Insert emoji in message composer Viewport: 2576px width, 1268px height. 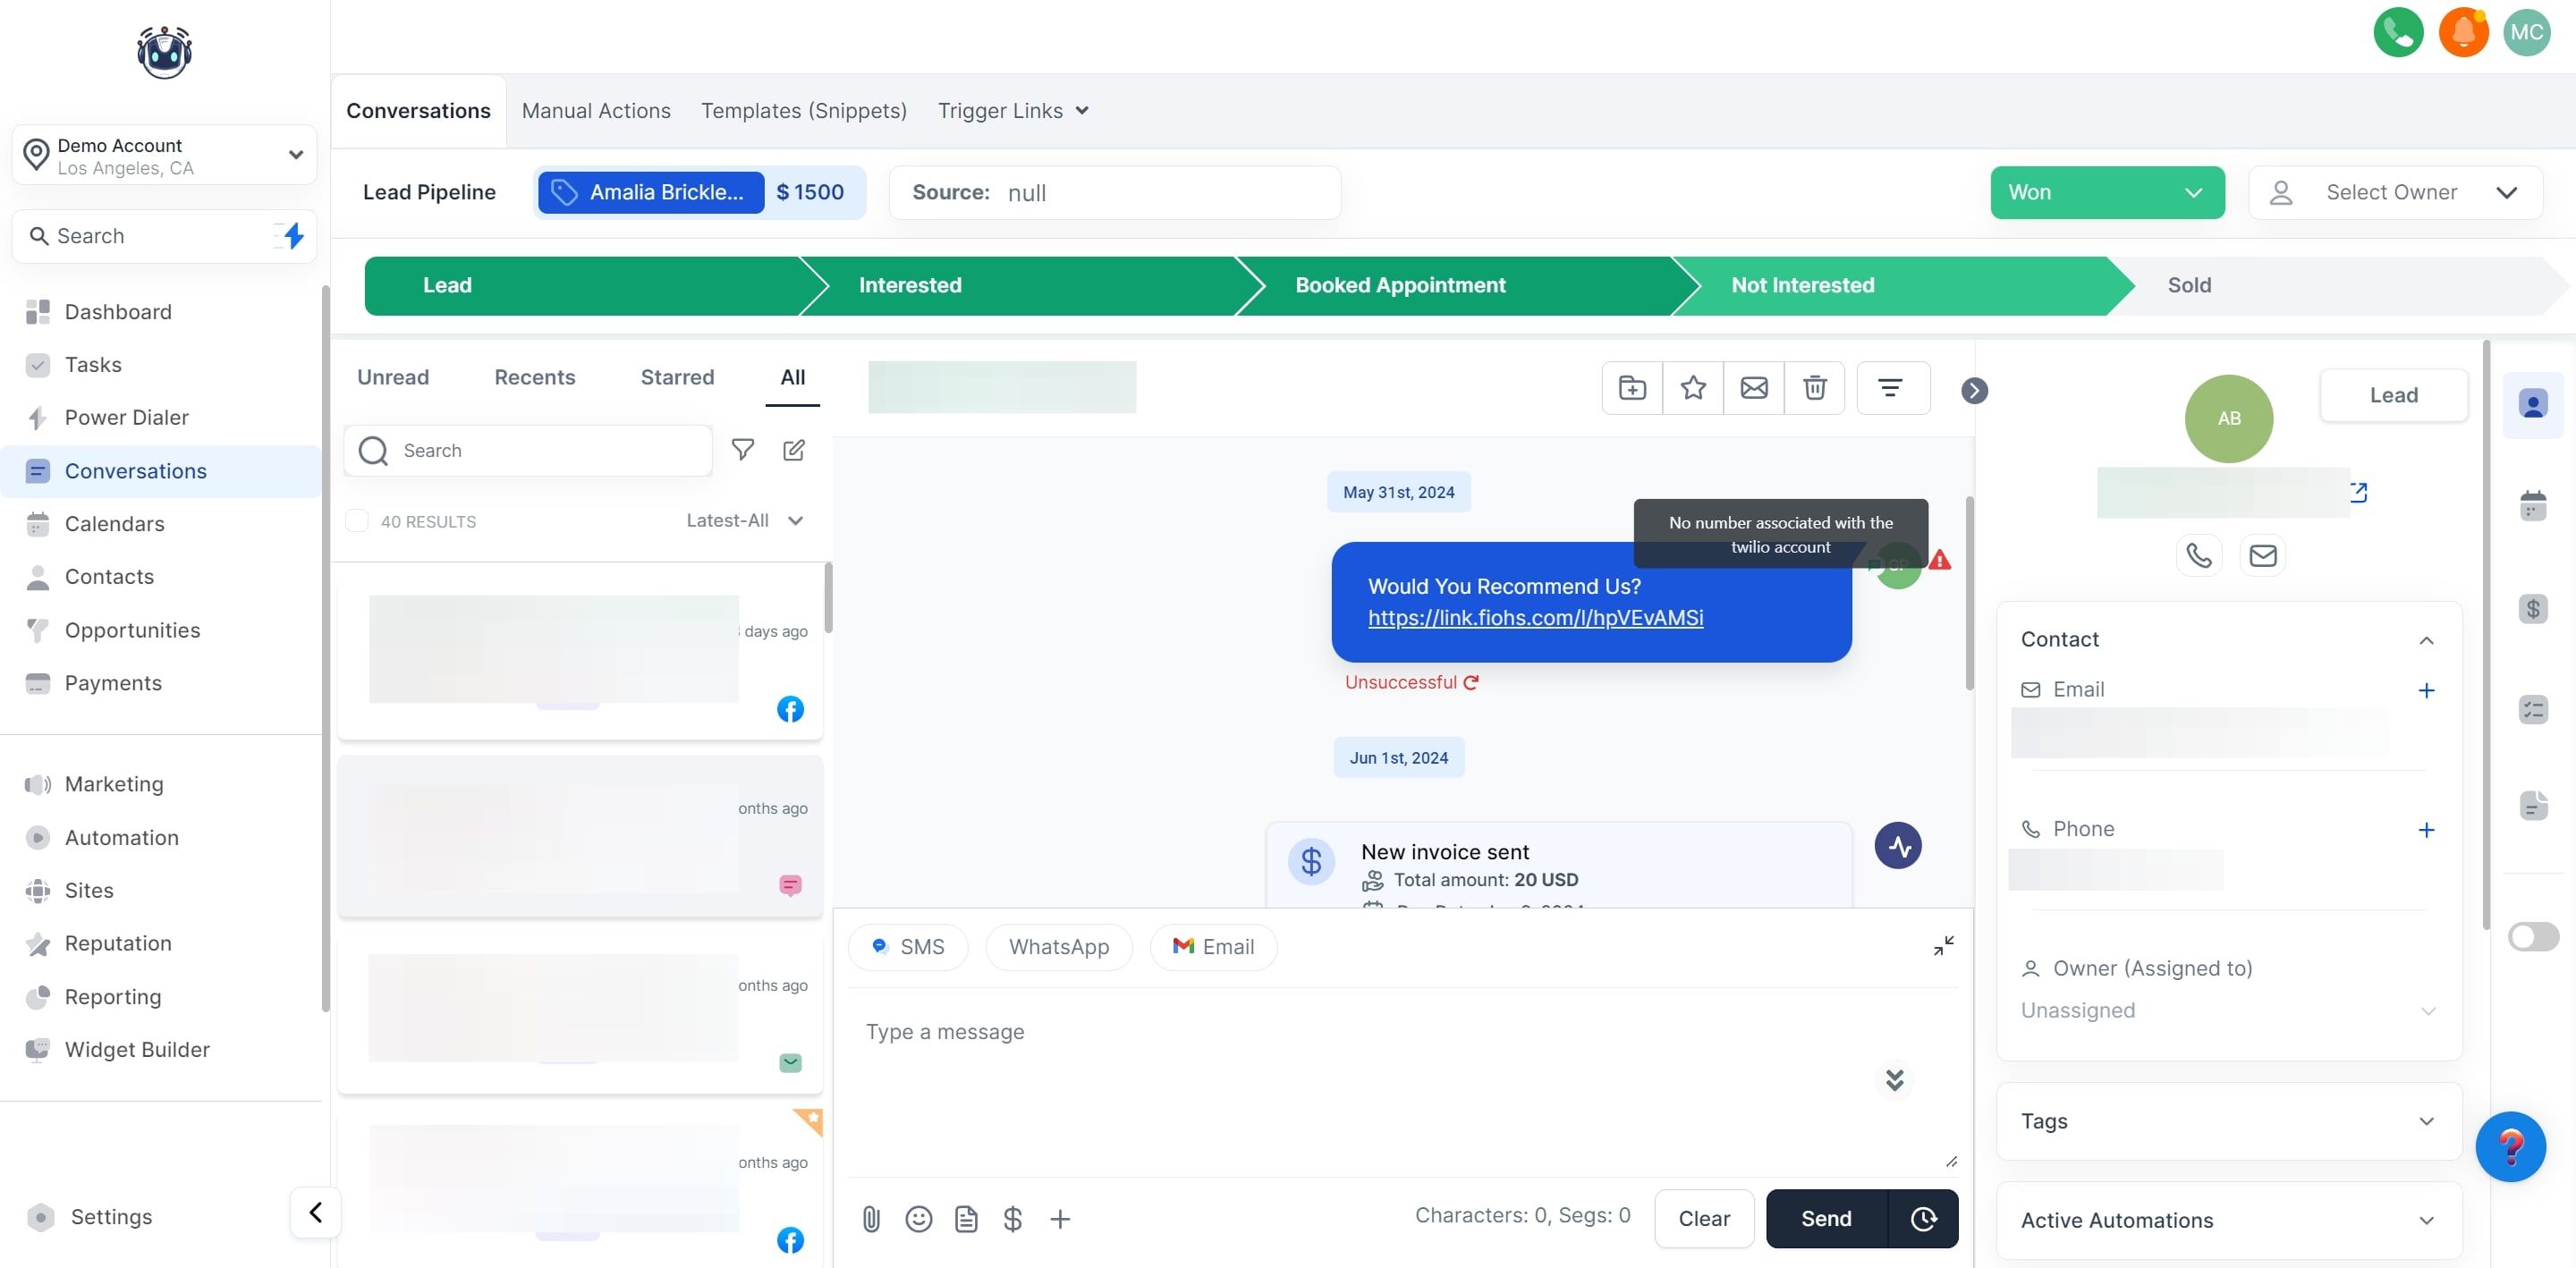[x=918, y=1218]
